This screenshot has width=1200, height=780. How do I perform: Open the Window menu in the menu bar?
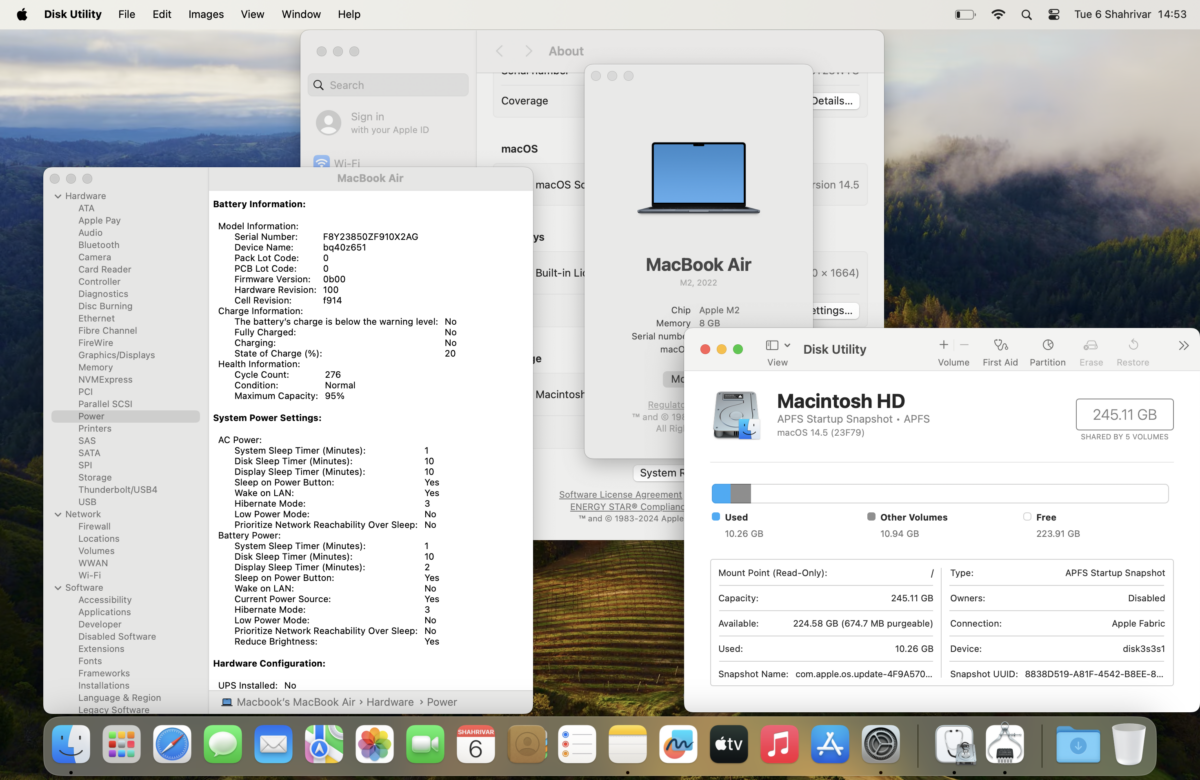301,15
